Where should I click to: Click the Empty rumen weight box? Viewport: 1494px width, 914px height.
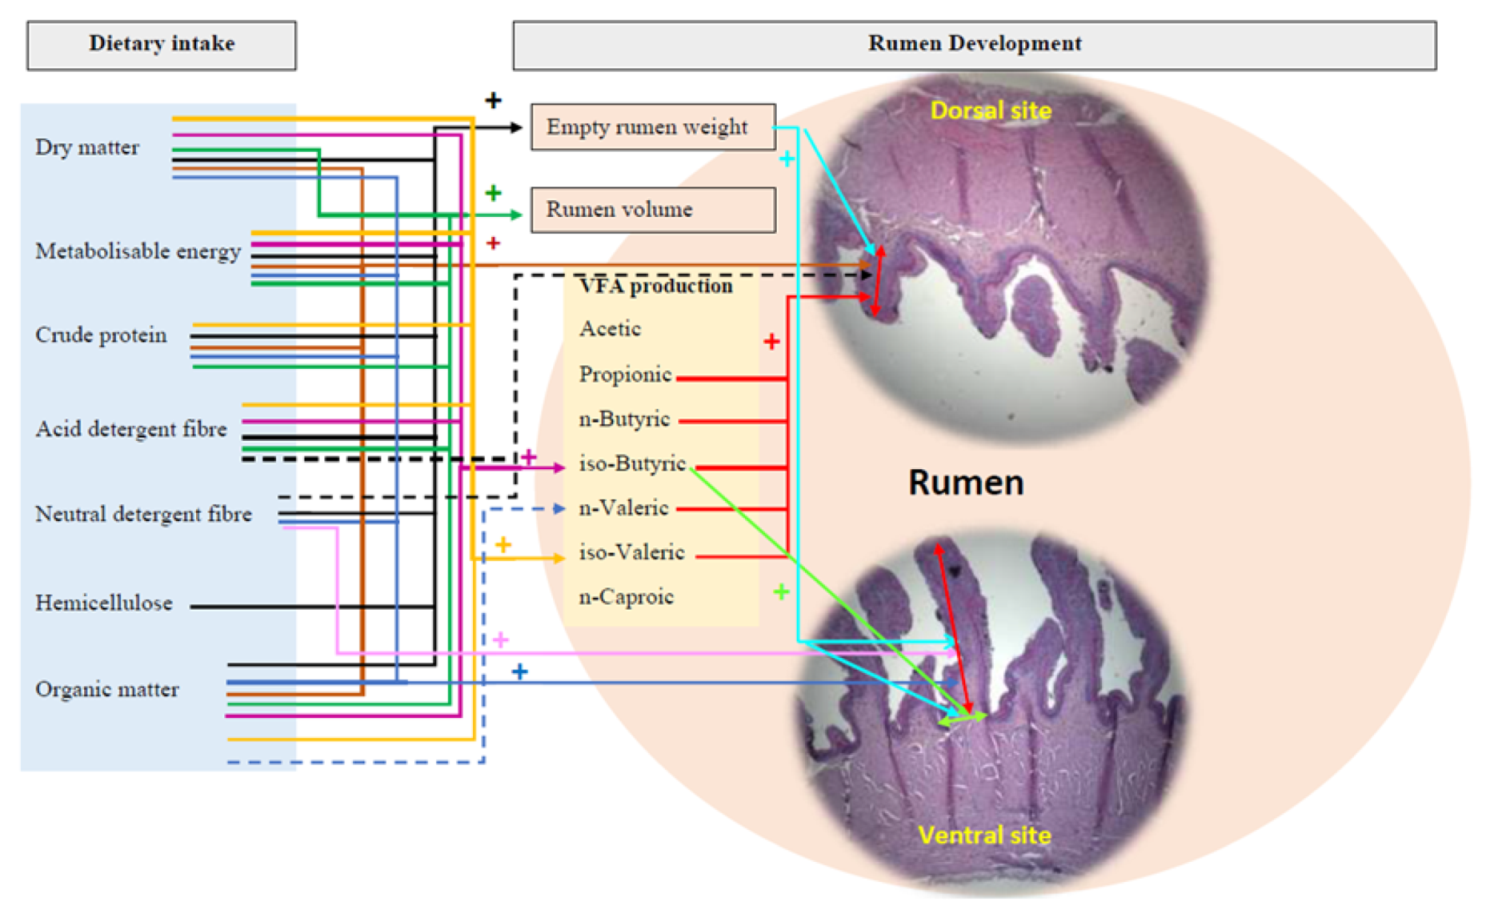(652, 127)
